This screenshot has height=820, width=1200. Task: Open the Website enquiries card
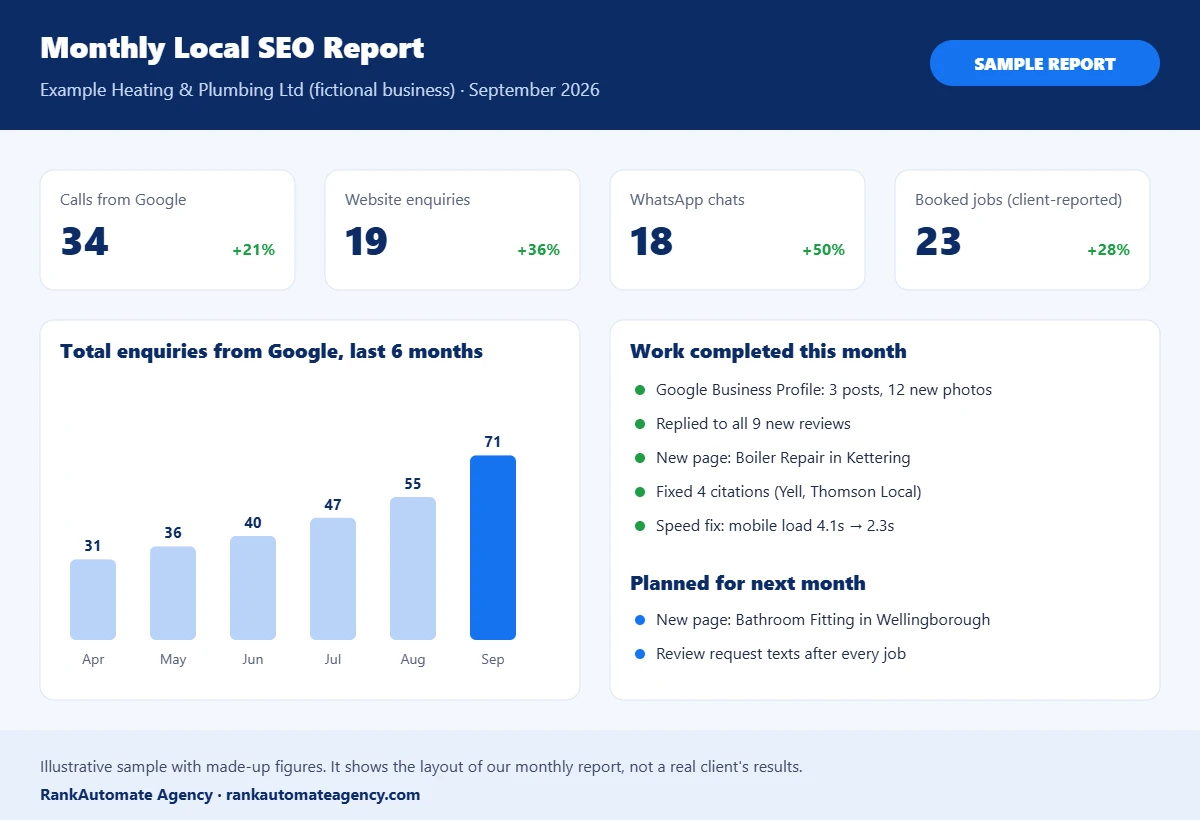(452, 230)
